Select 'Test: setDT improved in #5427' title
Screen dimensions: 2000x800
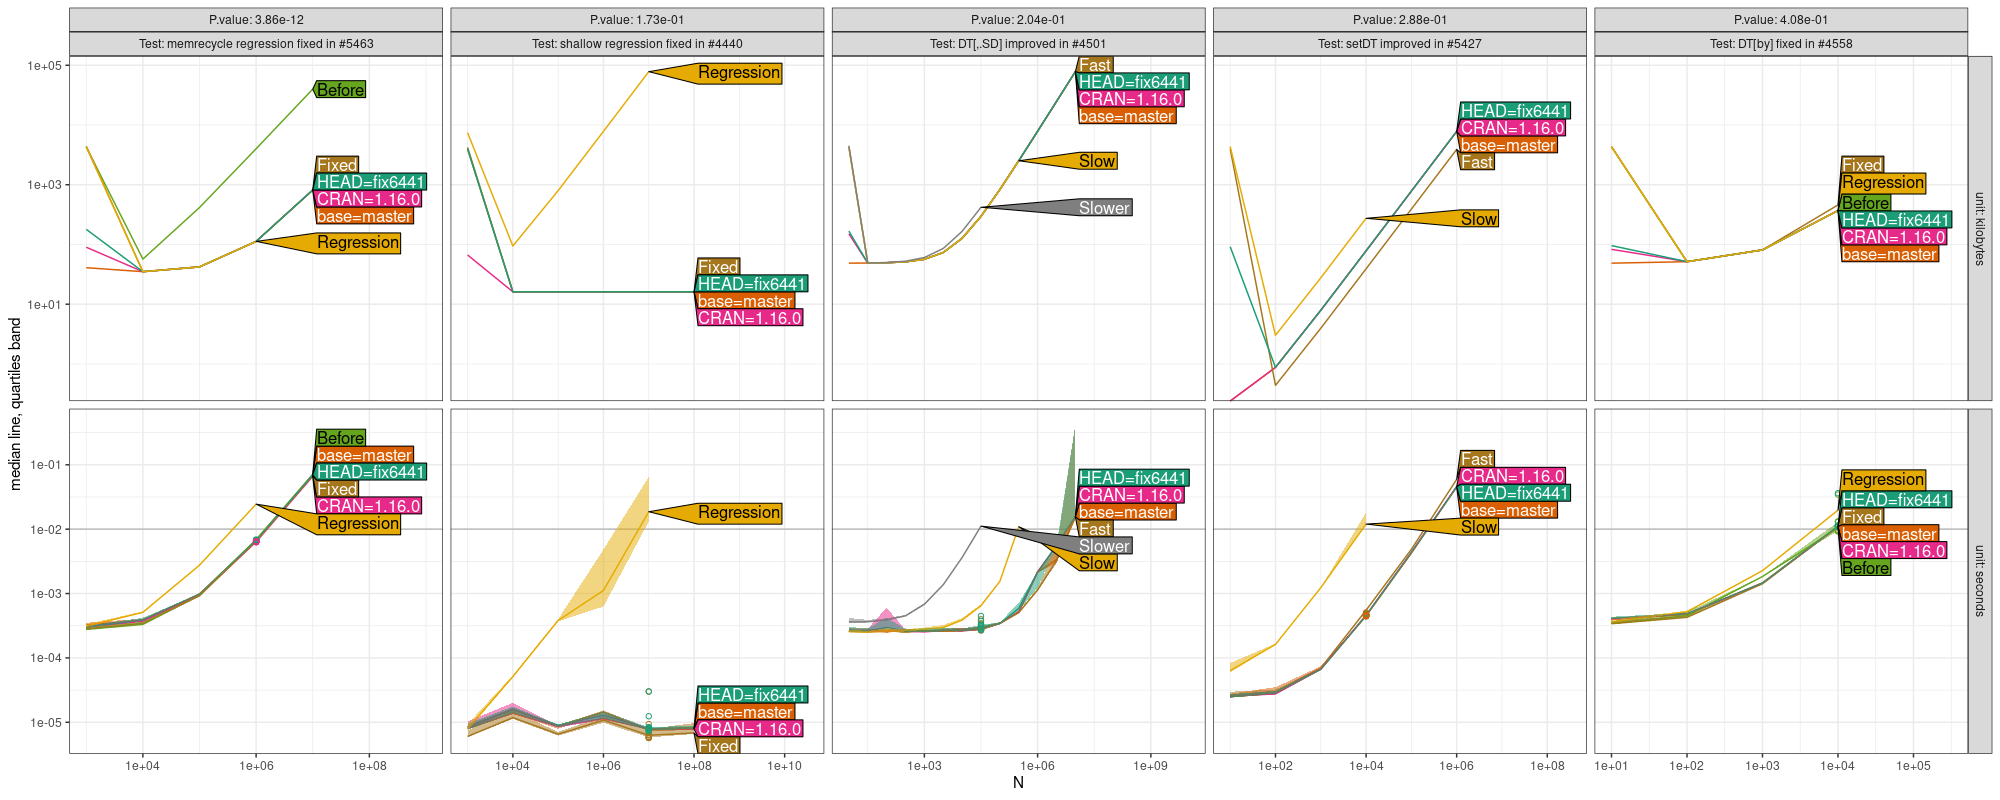[1400, 44]
